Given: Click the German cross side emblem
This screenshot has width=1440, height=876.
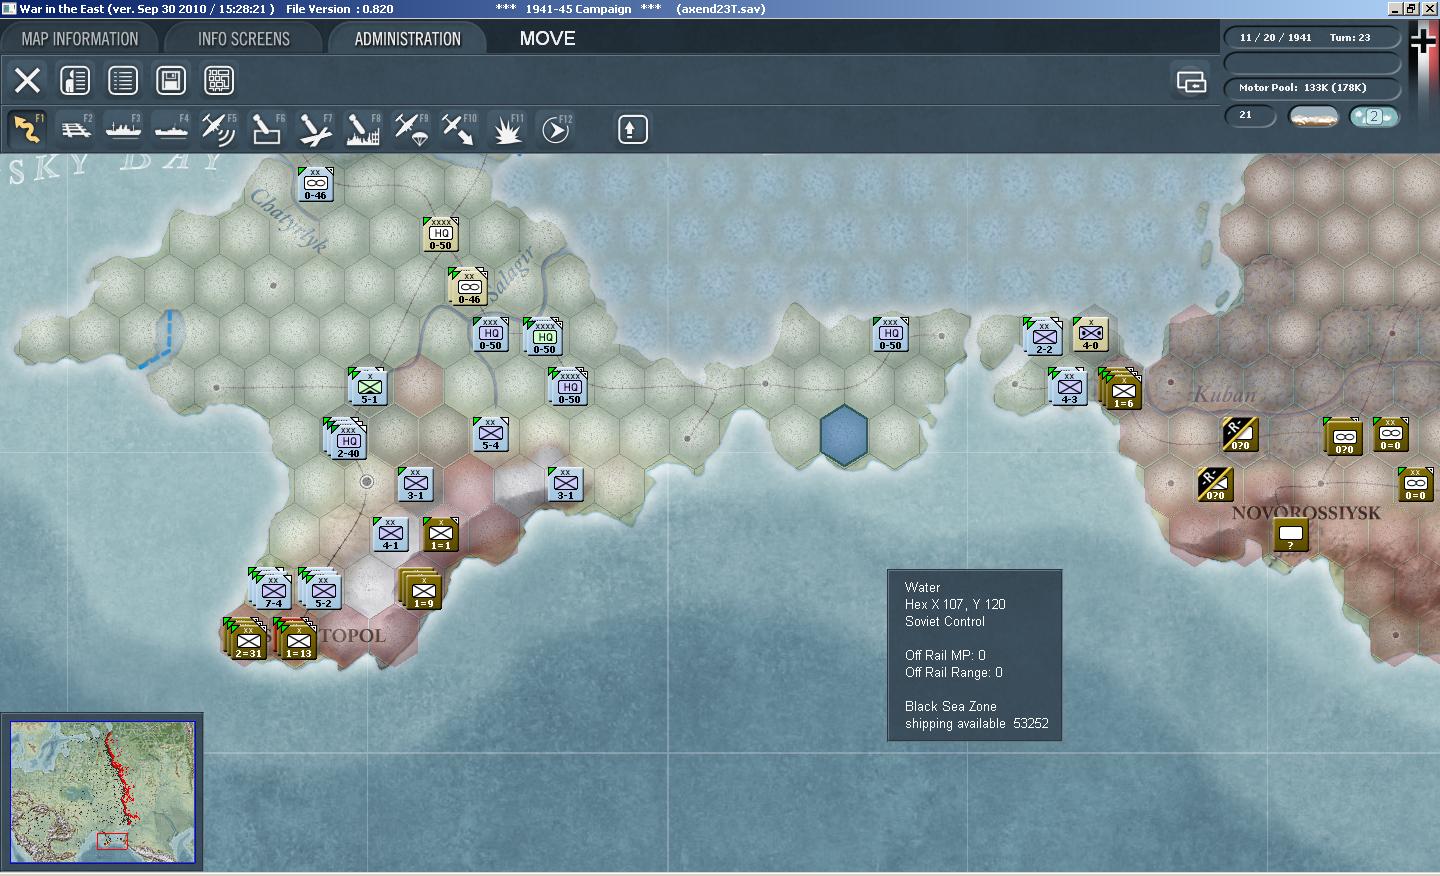Looking at the screenshot, I should 1423,43.
